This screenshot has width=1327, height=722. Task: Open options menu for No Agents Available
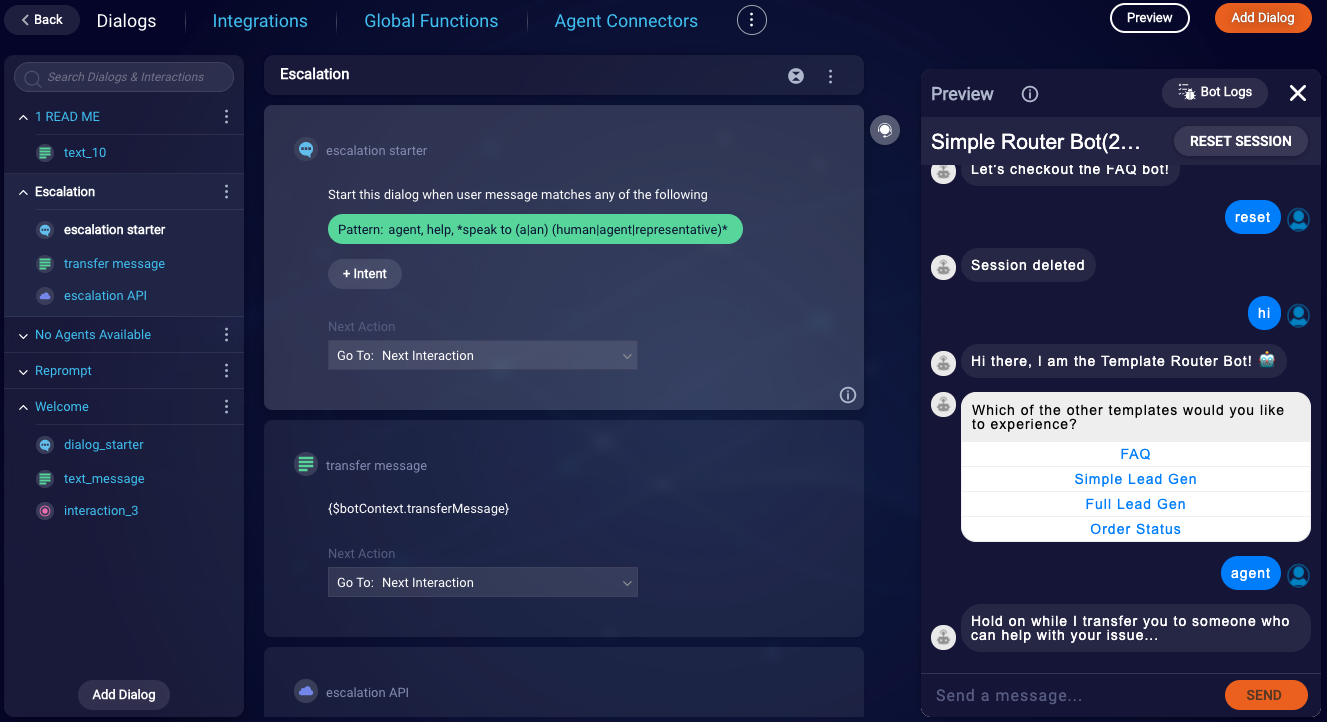pyautogui.click(x=226, y=335)
